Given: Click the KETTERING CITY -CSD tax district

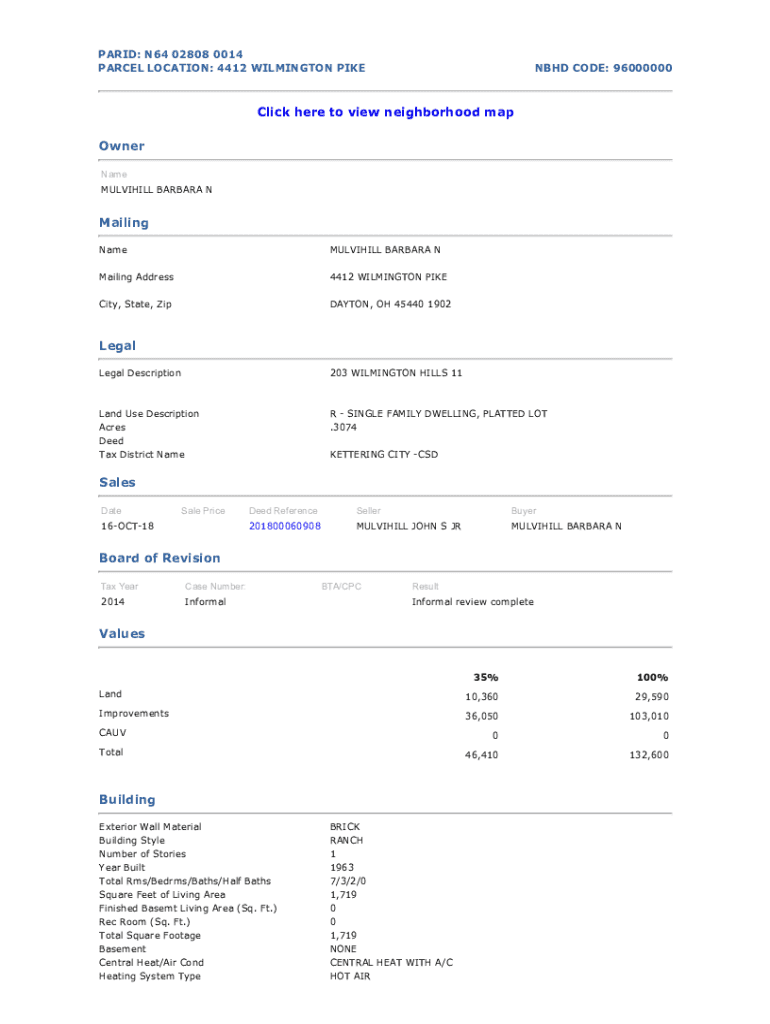Looking at the screenshot, I should pos(383,455).
